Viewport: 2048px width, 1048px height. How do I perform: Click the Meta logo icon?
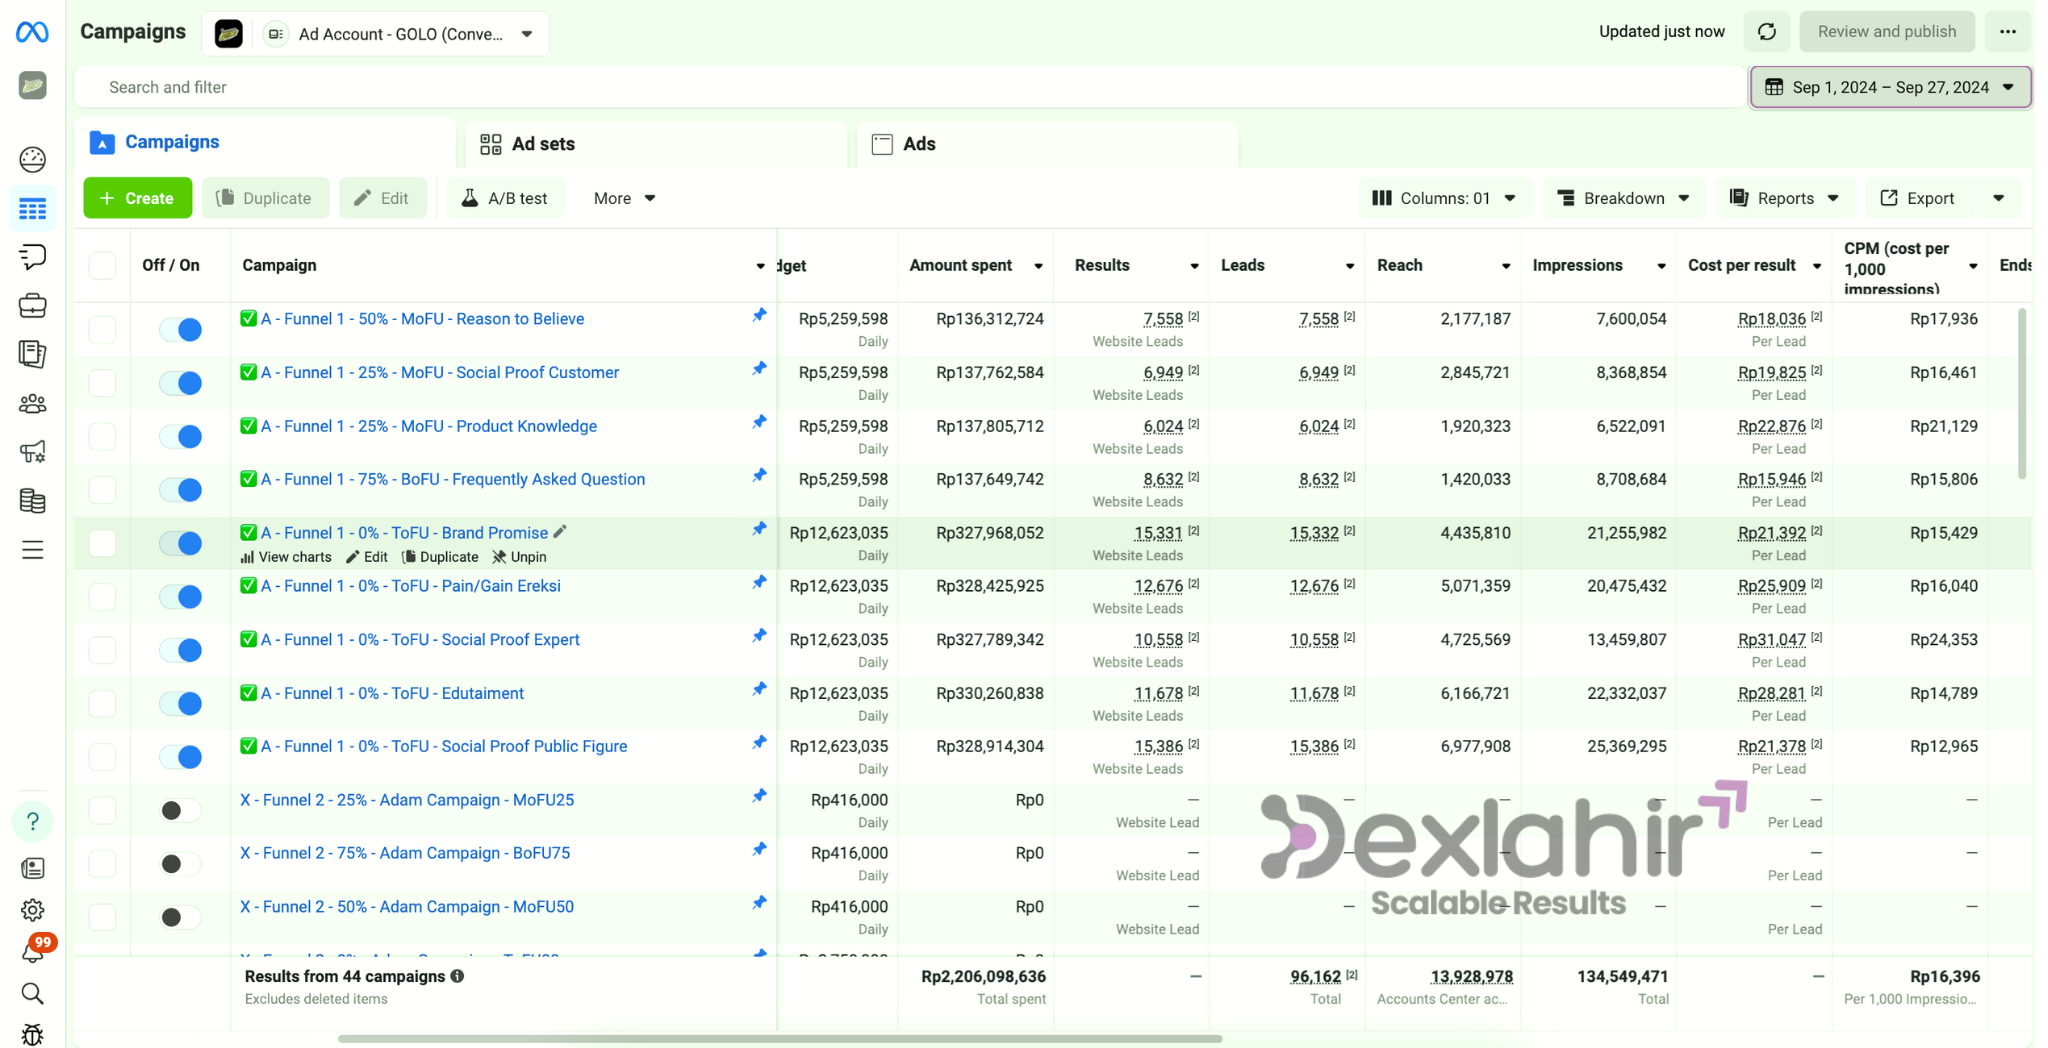point(32,32)
